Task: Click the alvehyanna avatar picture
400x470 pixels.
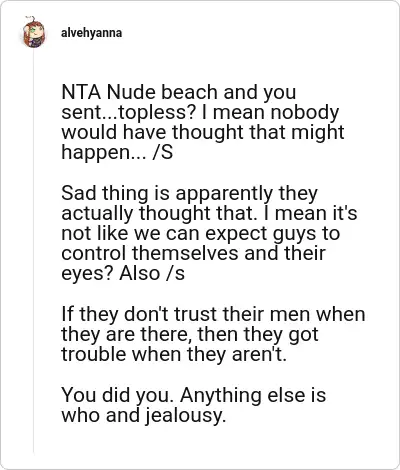Action: pyautogui.click(x=34, y=33)
